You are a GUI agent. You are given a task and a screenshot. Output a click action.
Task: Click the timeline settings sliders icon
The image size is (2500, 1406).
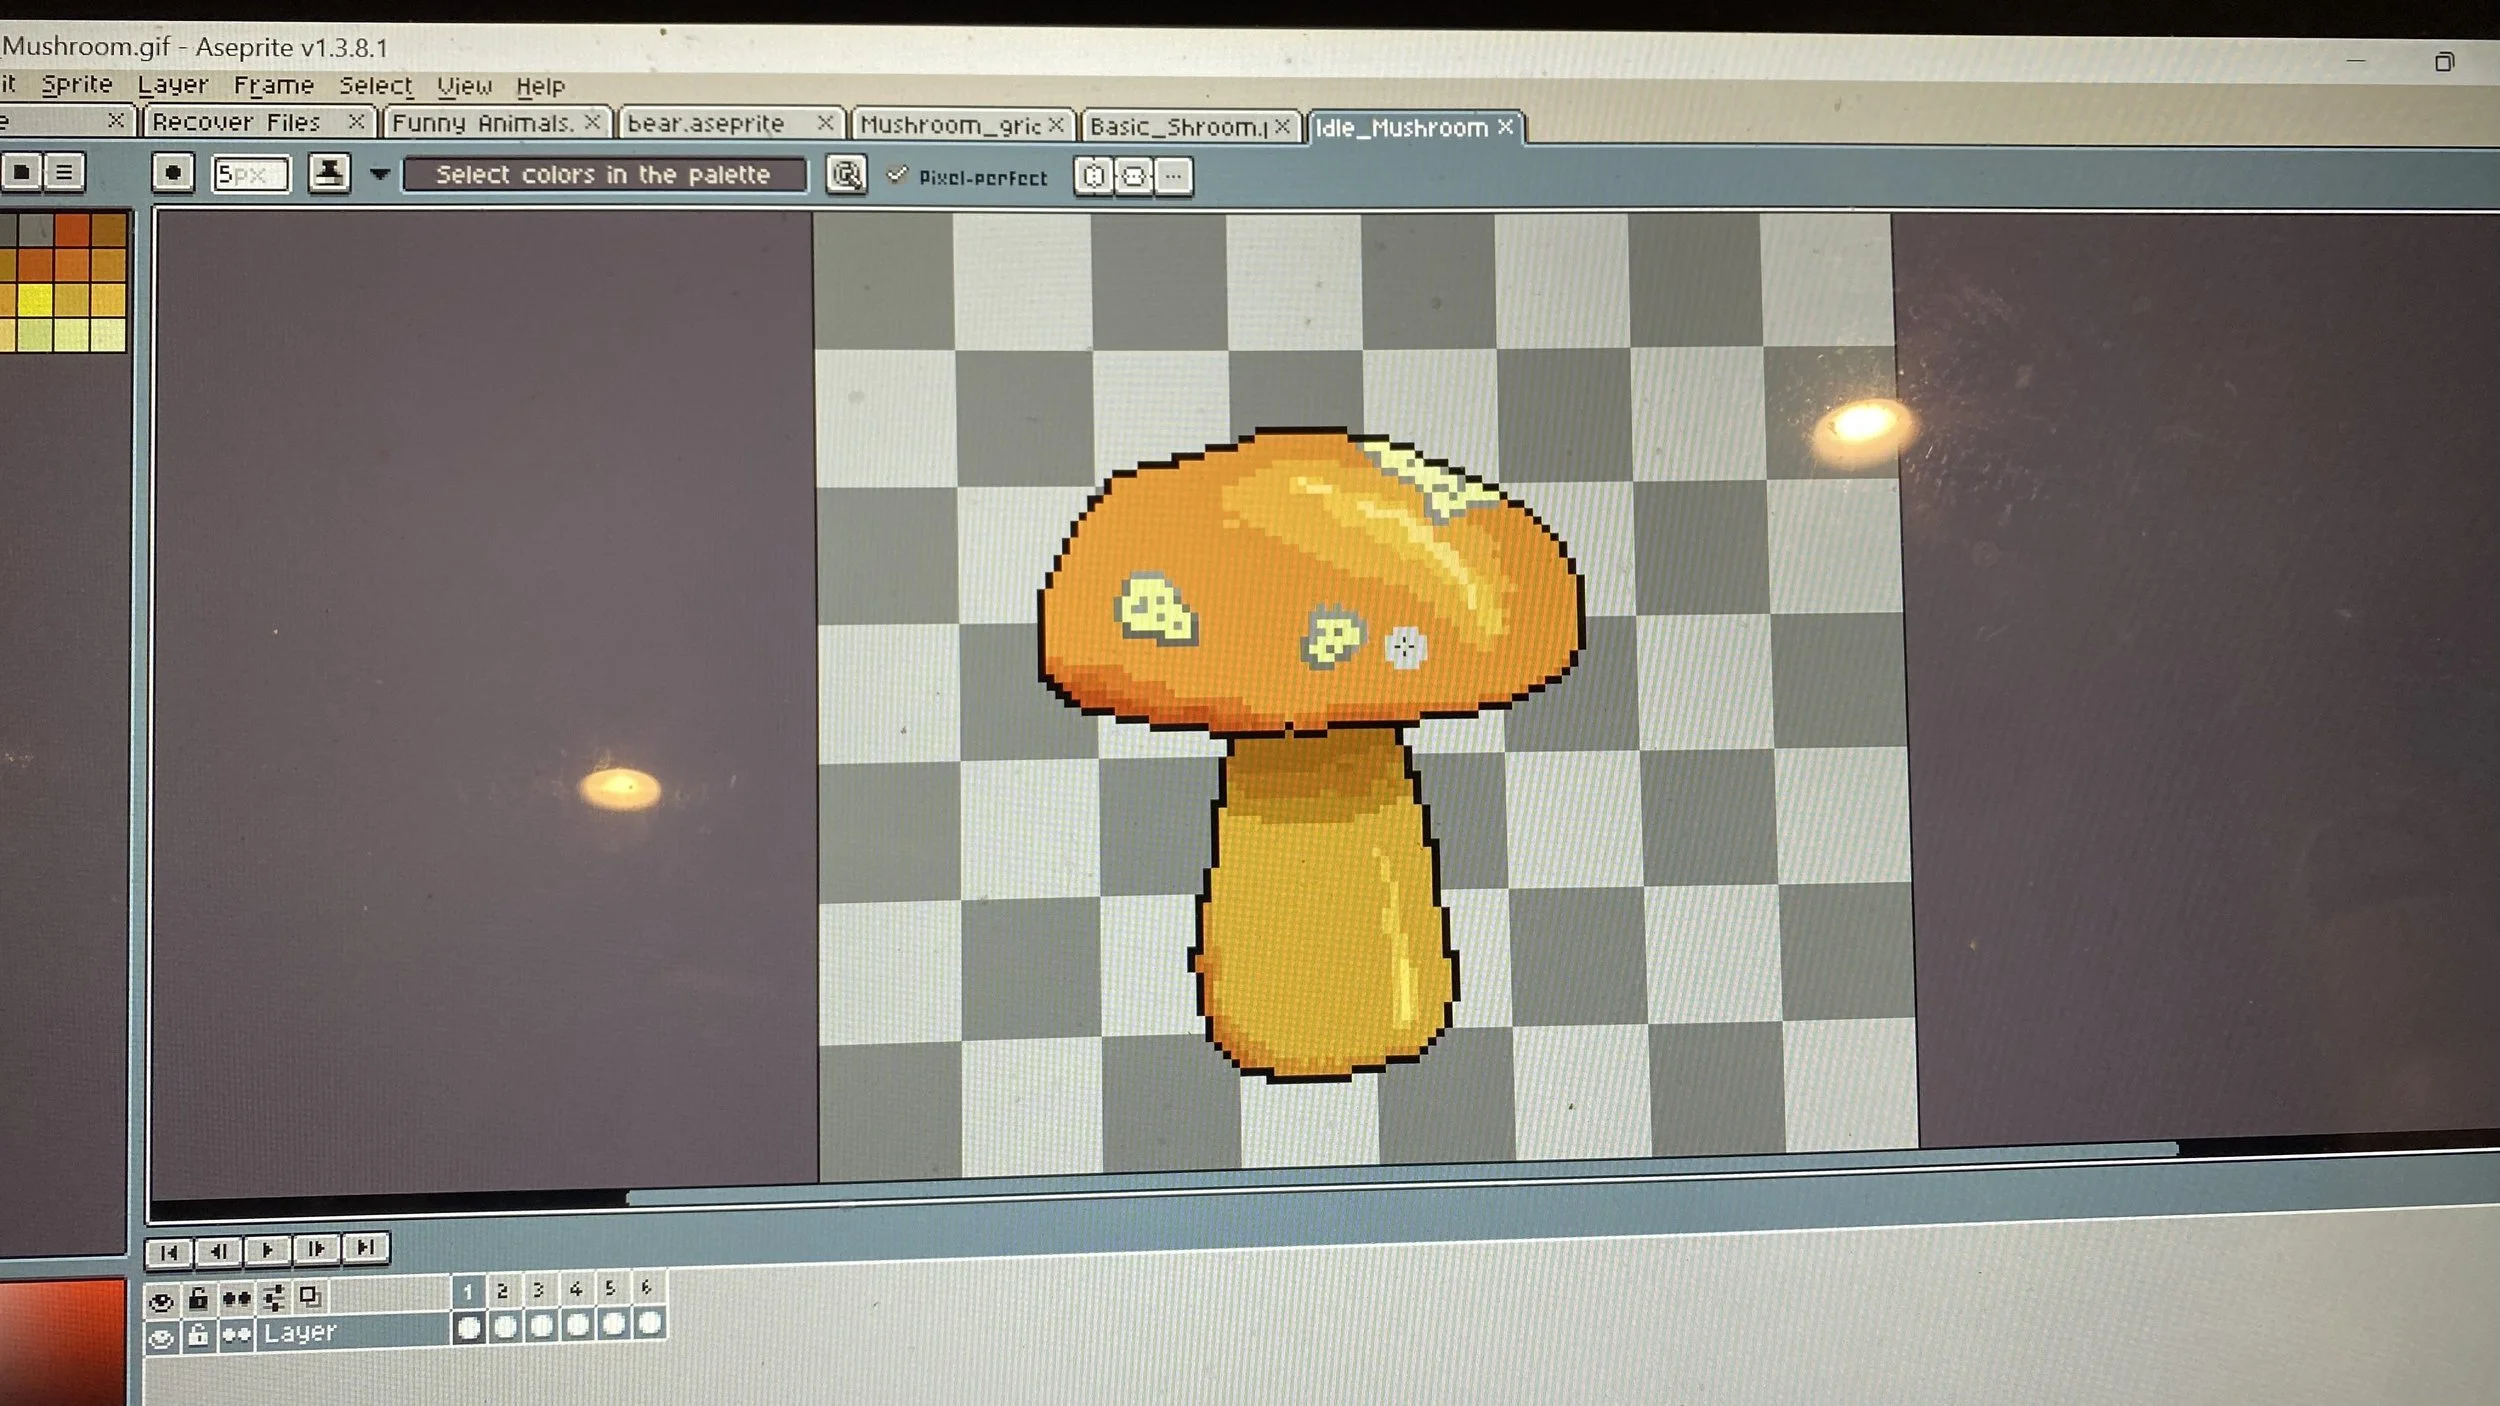point(273,1298)
